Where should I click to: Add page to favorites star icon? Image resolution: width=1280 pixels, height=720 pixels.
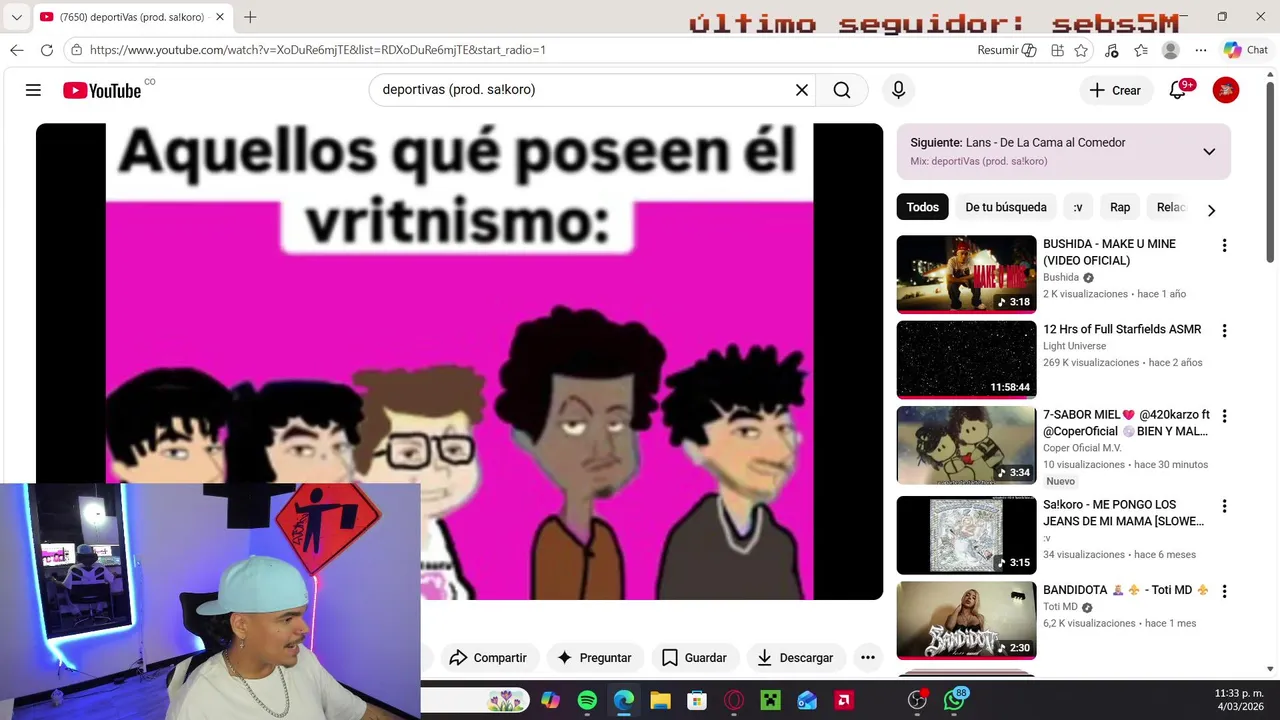point(1081,50)
